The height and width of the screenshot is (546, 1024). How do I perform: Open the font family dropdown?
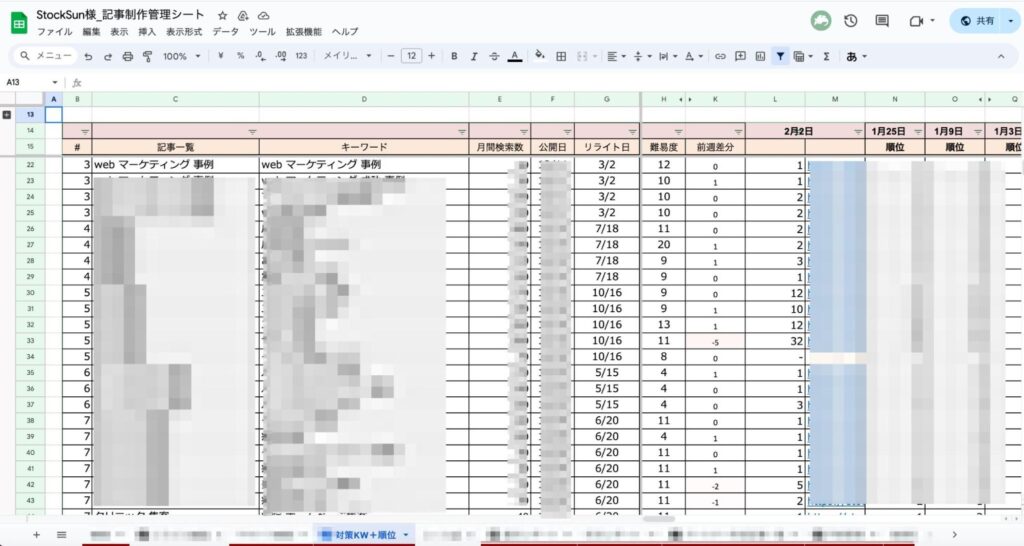point(347,56)
